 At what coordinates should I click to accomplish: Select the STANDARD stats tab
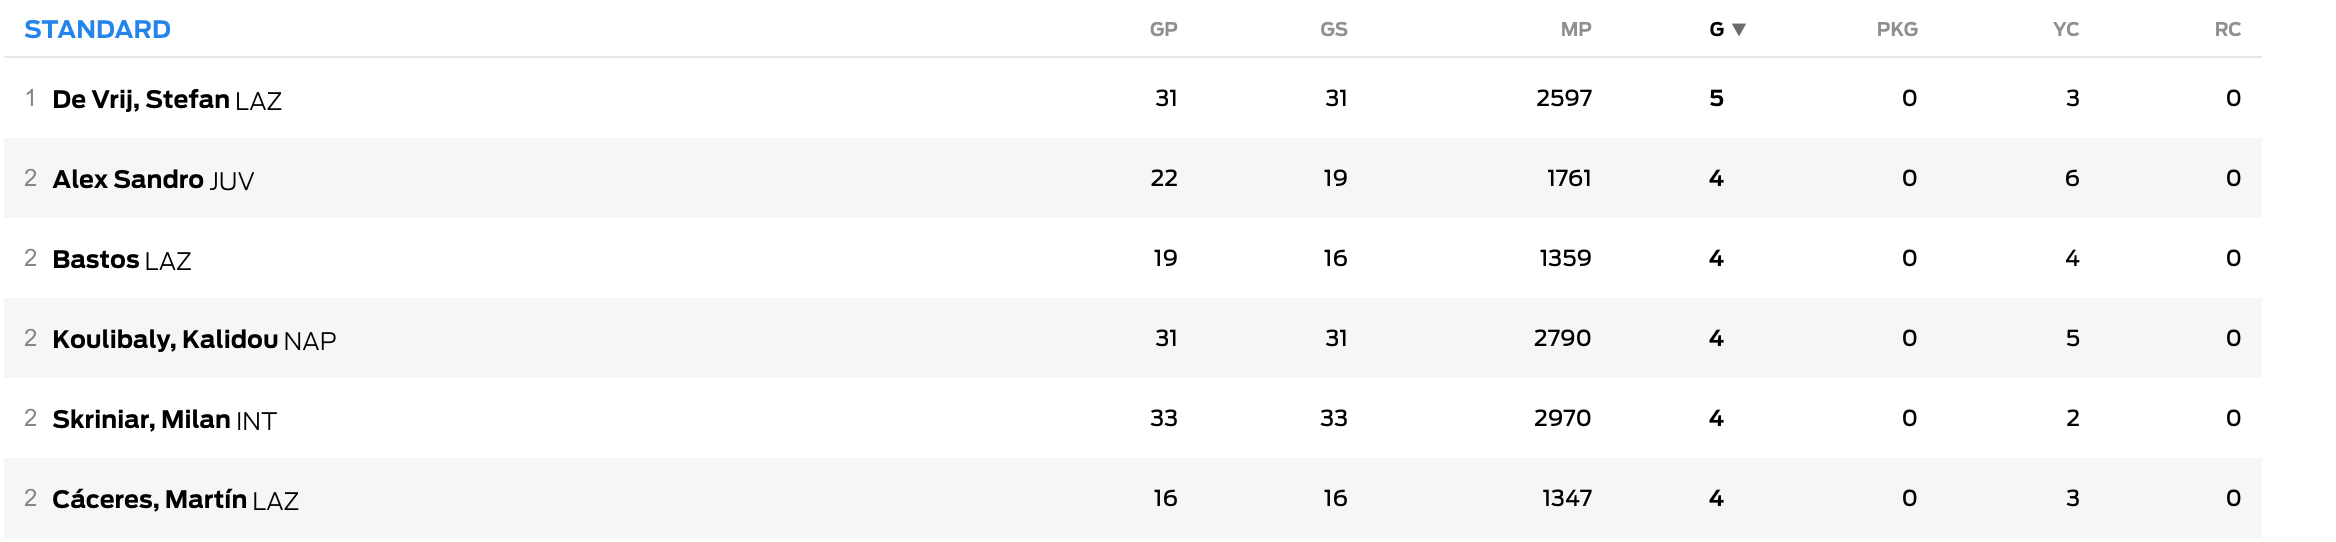97,30
